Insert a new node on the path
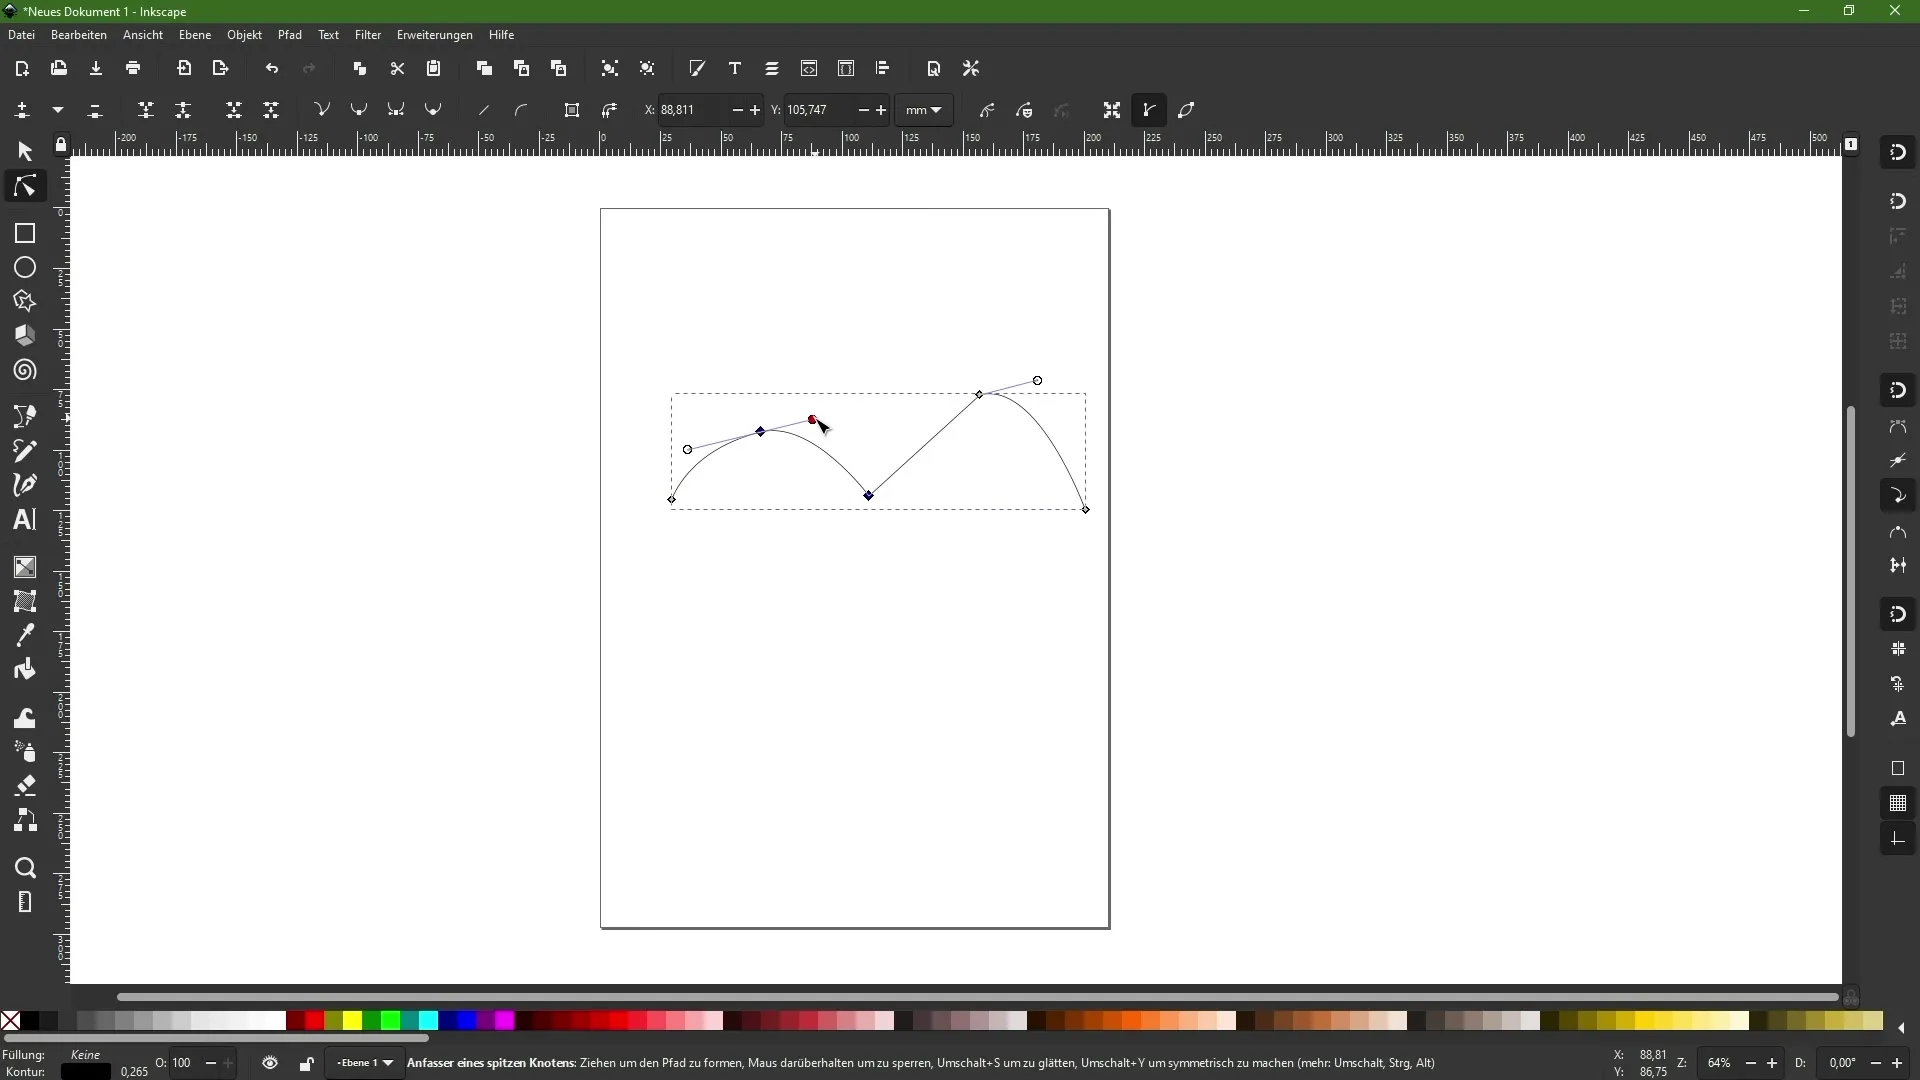 tap(22, 110)
